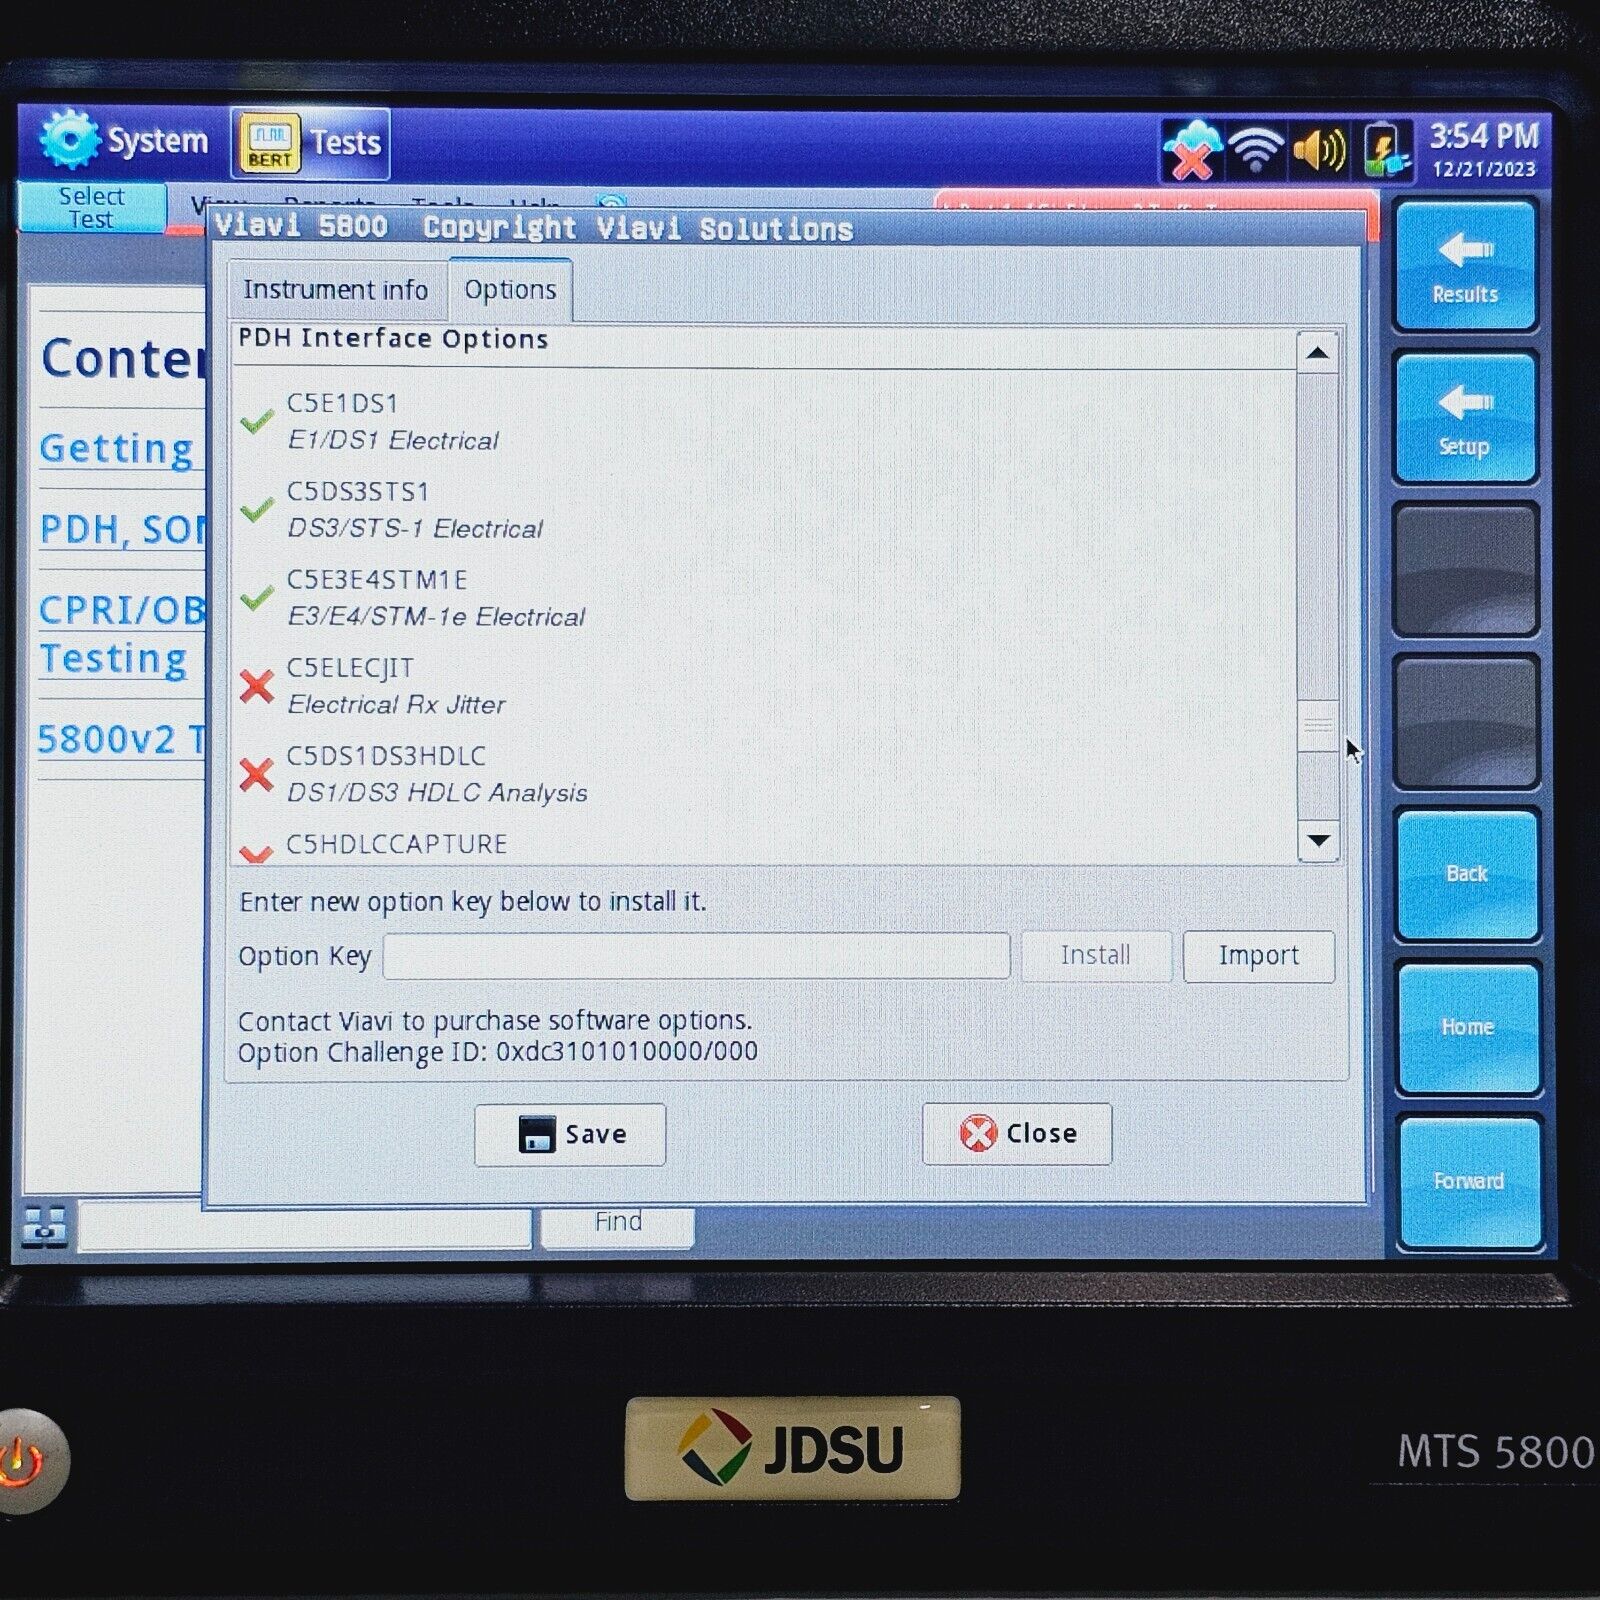Select the BERT Tests icon

[x=268, y=142]
